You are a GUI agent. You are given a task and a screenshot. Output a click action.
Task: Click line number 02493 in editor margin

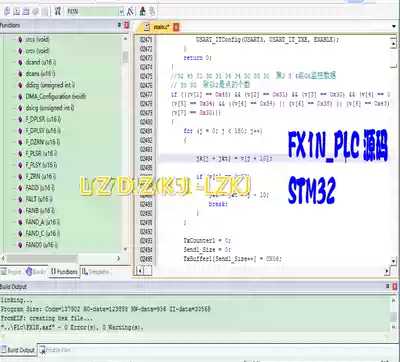click(x=146, y=240)
